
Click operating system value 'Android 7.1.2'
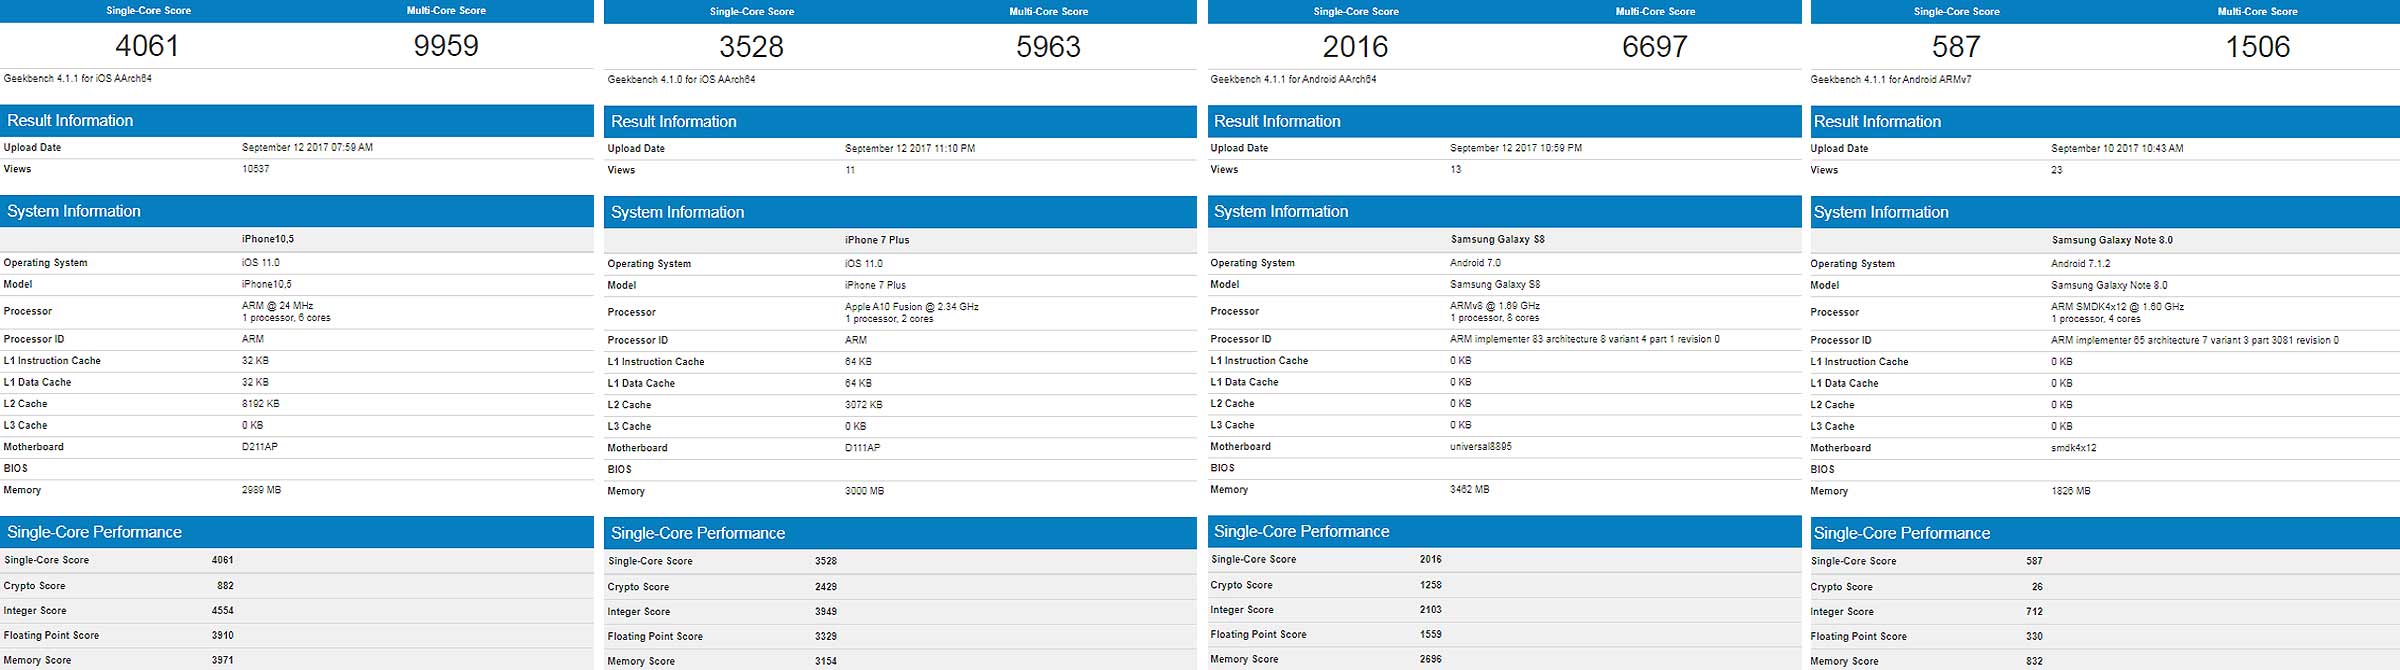(2080, 264)
